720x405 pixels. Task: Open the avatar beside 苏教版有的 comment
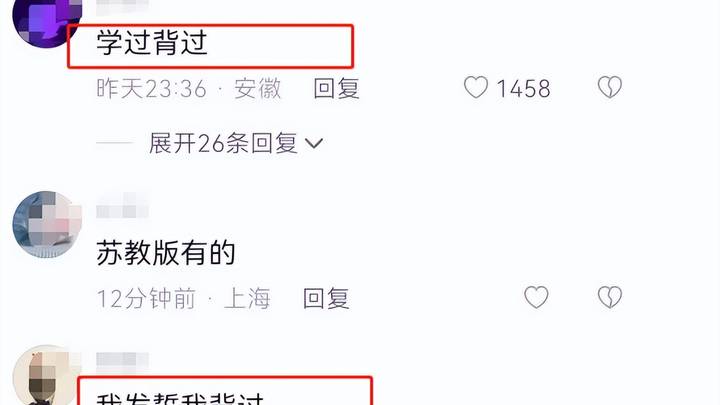(x=47, y=224)
